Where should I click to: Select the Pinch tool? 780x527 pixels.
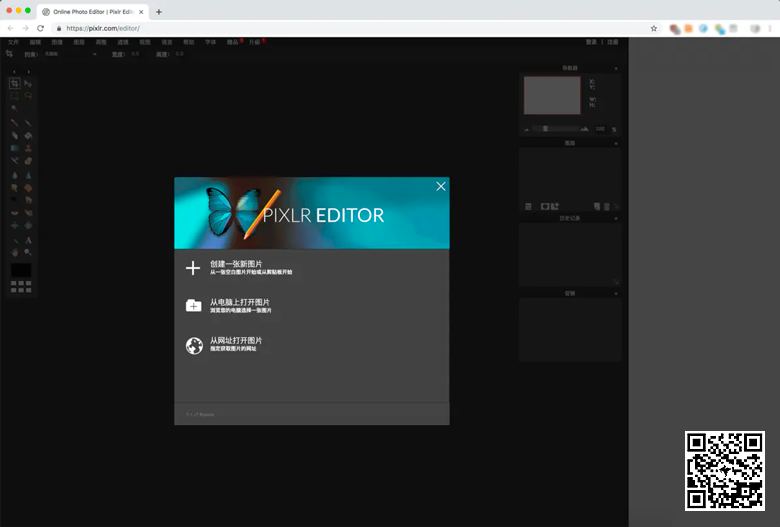(28, 225)
